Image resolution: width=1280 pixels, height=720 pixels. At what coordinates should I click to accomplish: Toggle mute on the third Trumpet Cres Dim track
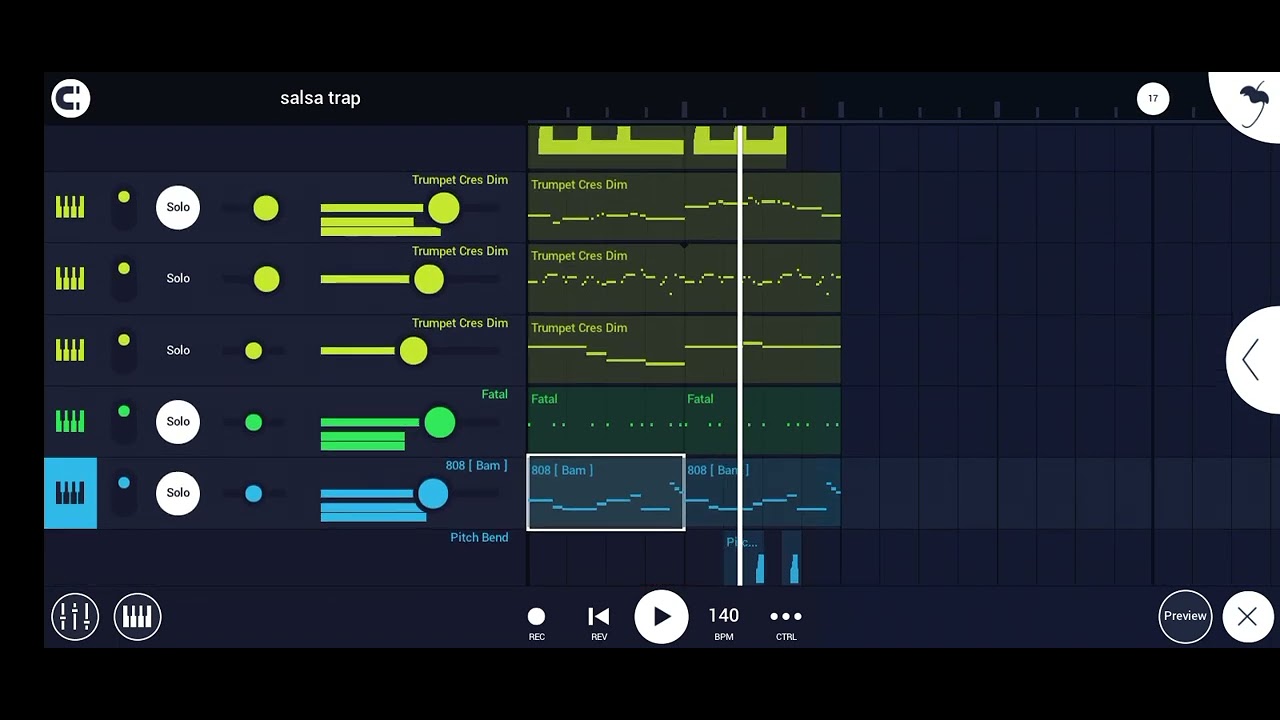point(123,351)
